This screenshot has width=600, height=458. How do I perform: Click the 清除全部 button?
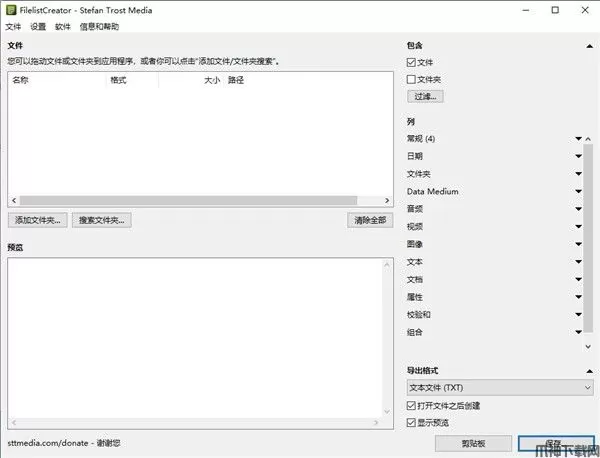[370, 220]
